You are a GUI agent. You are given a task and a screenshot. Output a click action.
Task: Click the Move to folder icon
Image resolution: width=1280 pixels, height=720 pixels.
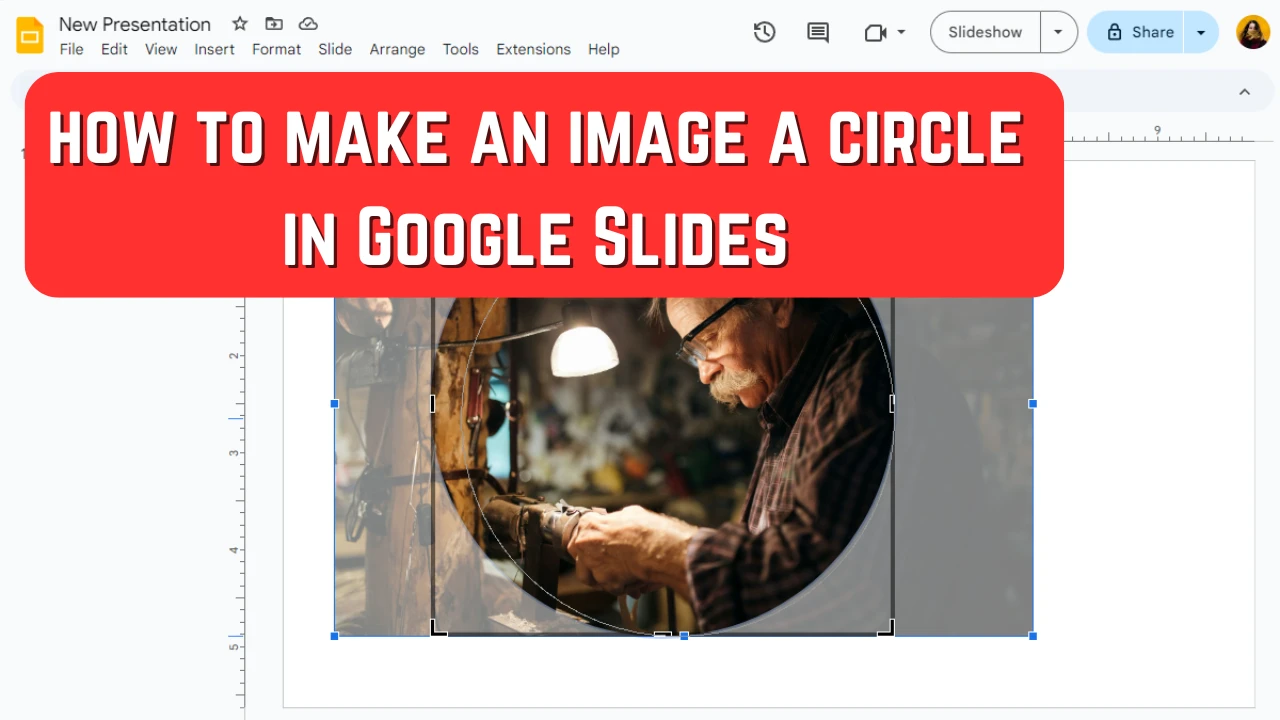[274, 23]
